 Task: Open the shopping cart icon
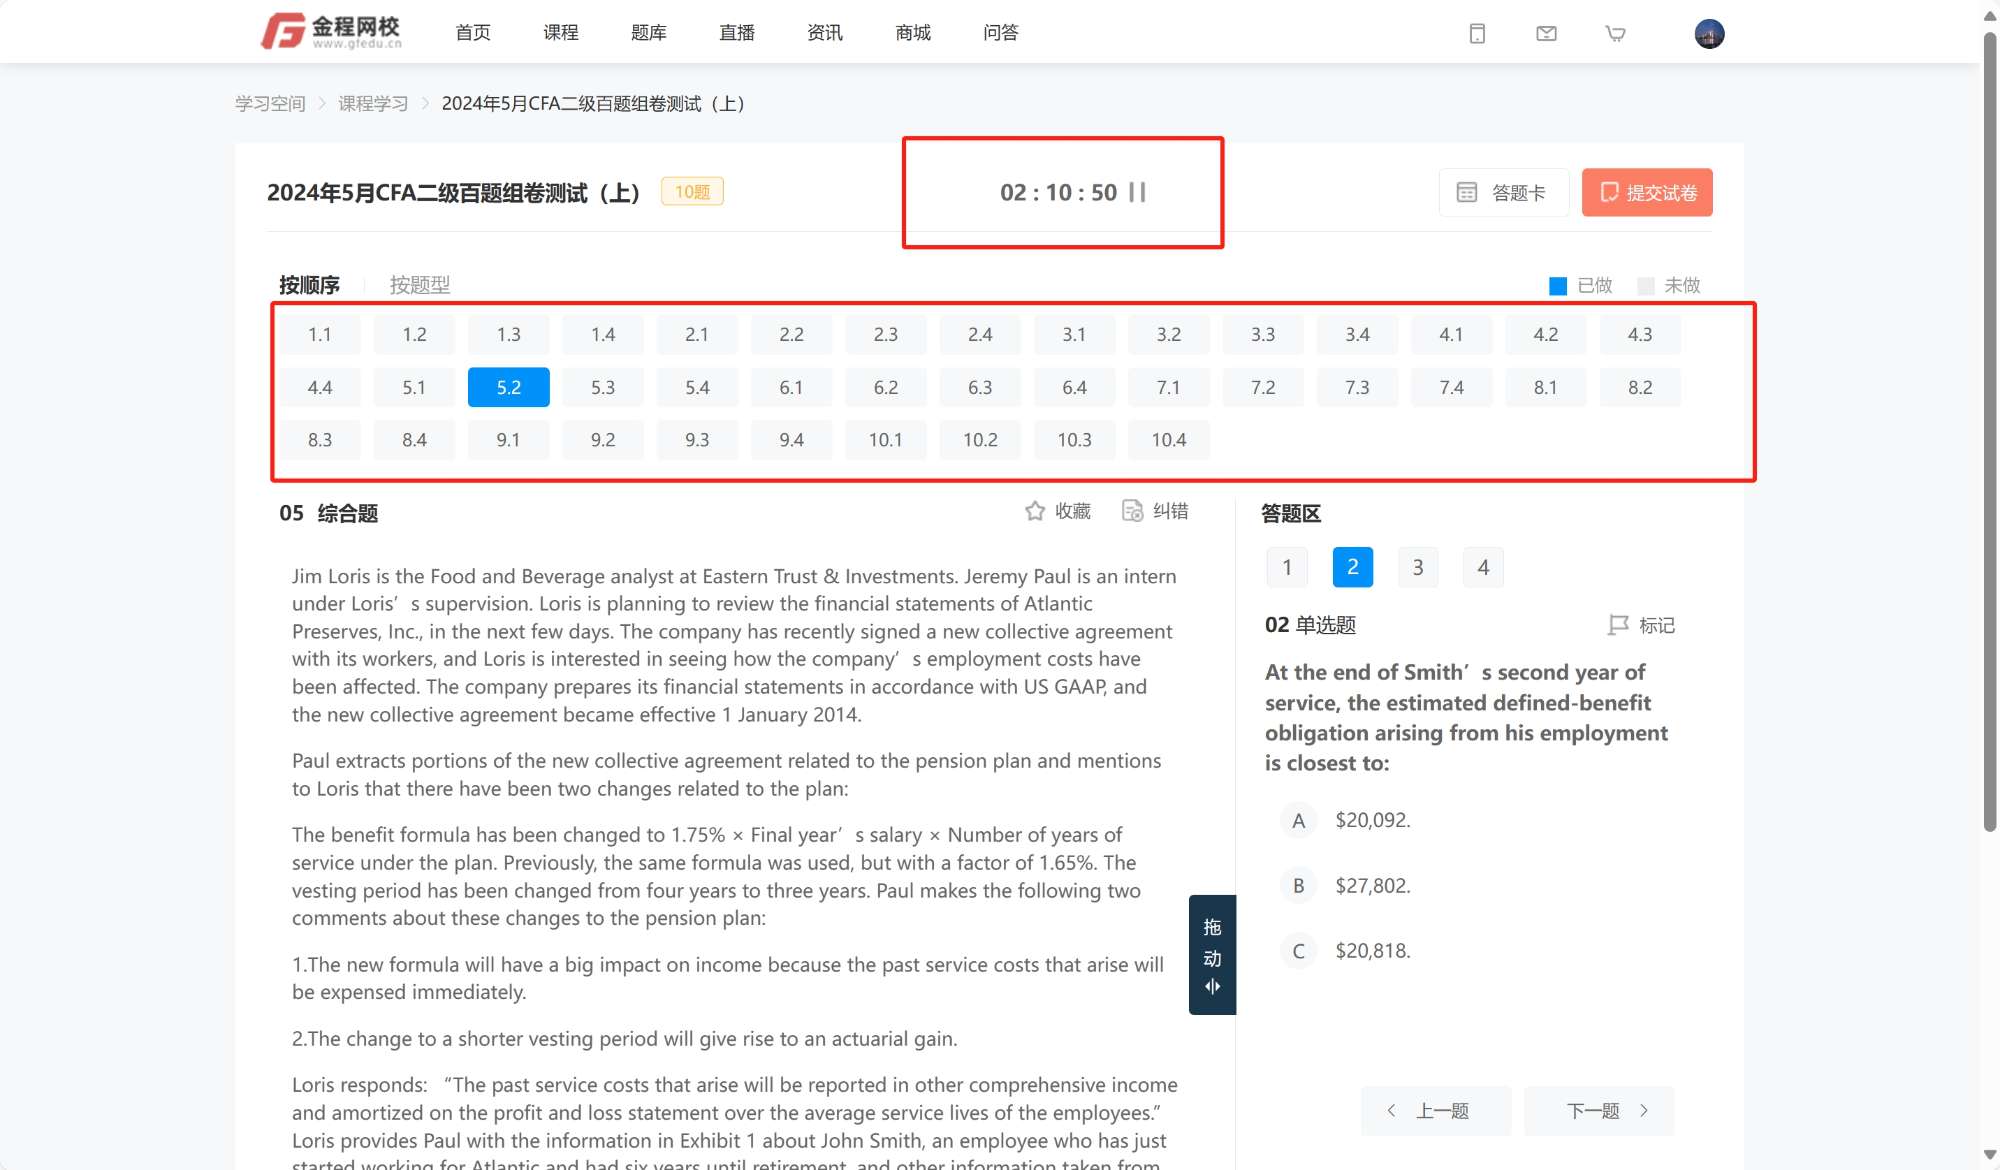point(1615,34)
